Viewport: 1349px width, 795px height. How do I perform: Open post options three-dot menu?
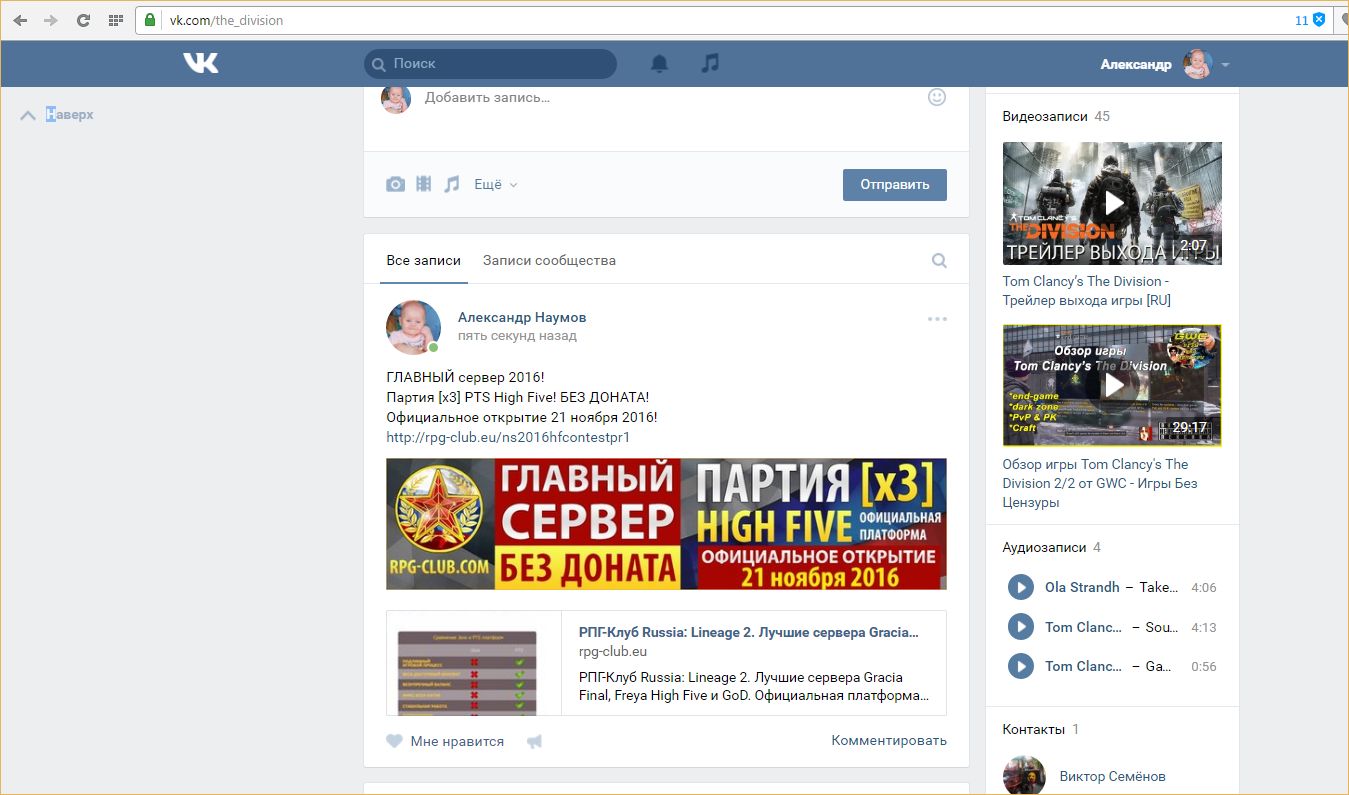point(936,319)
